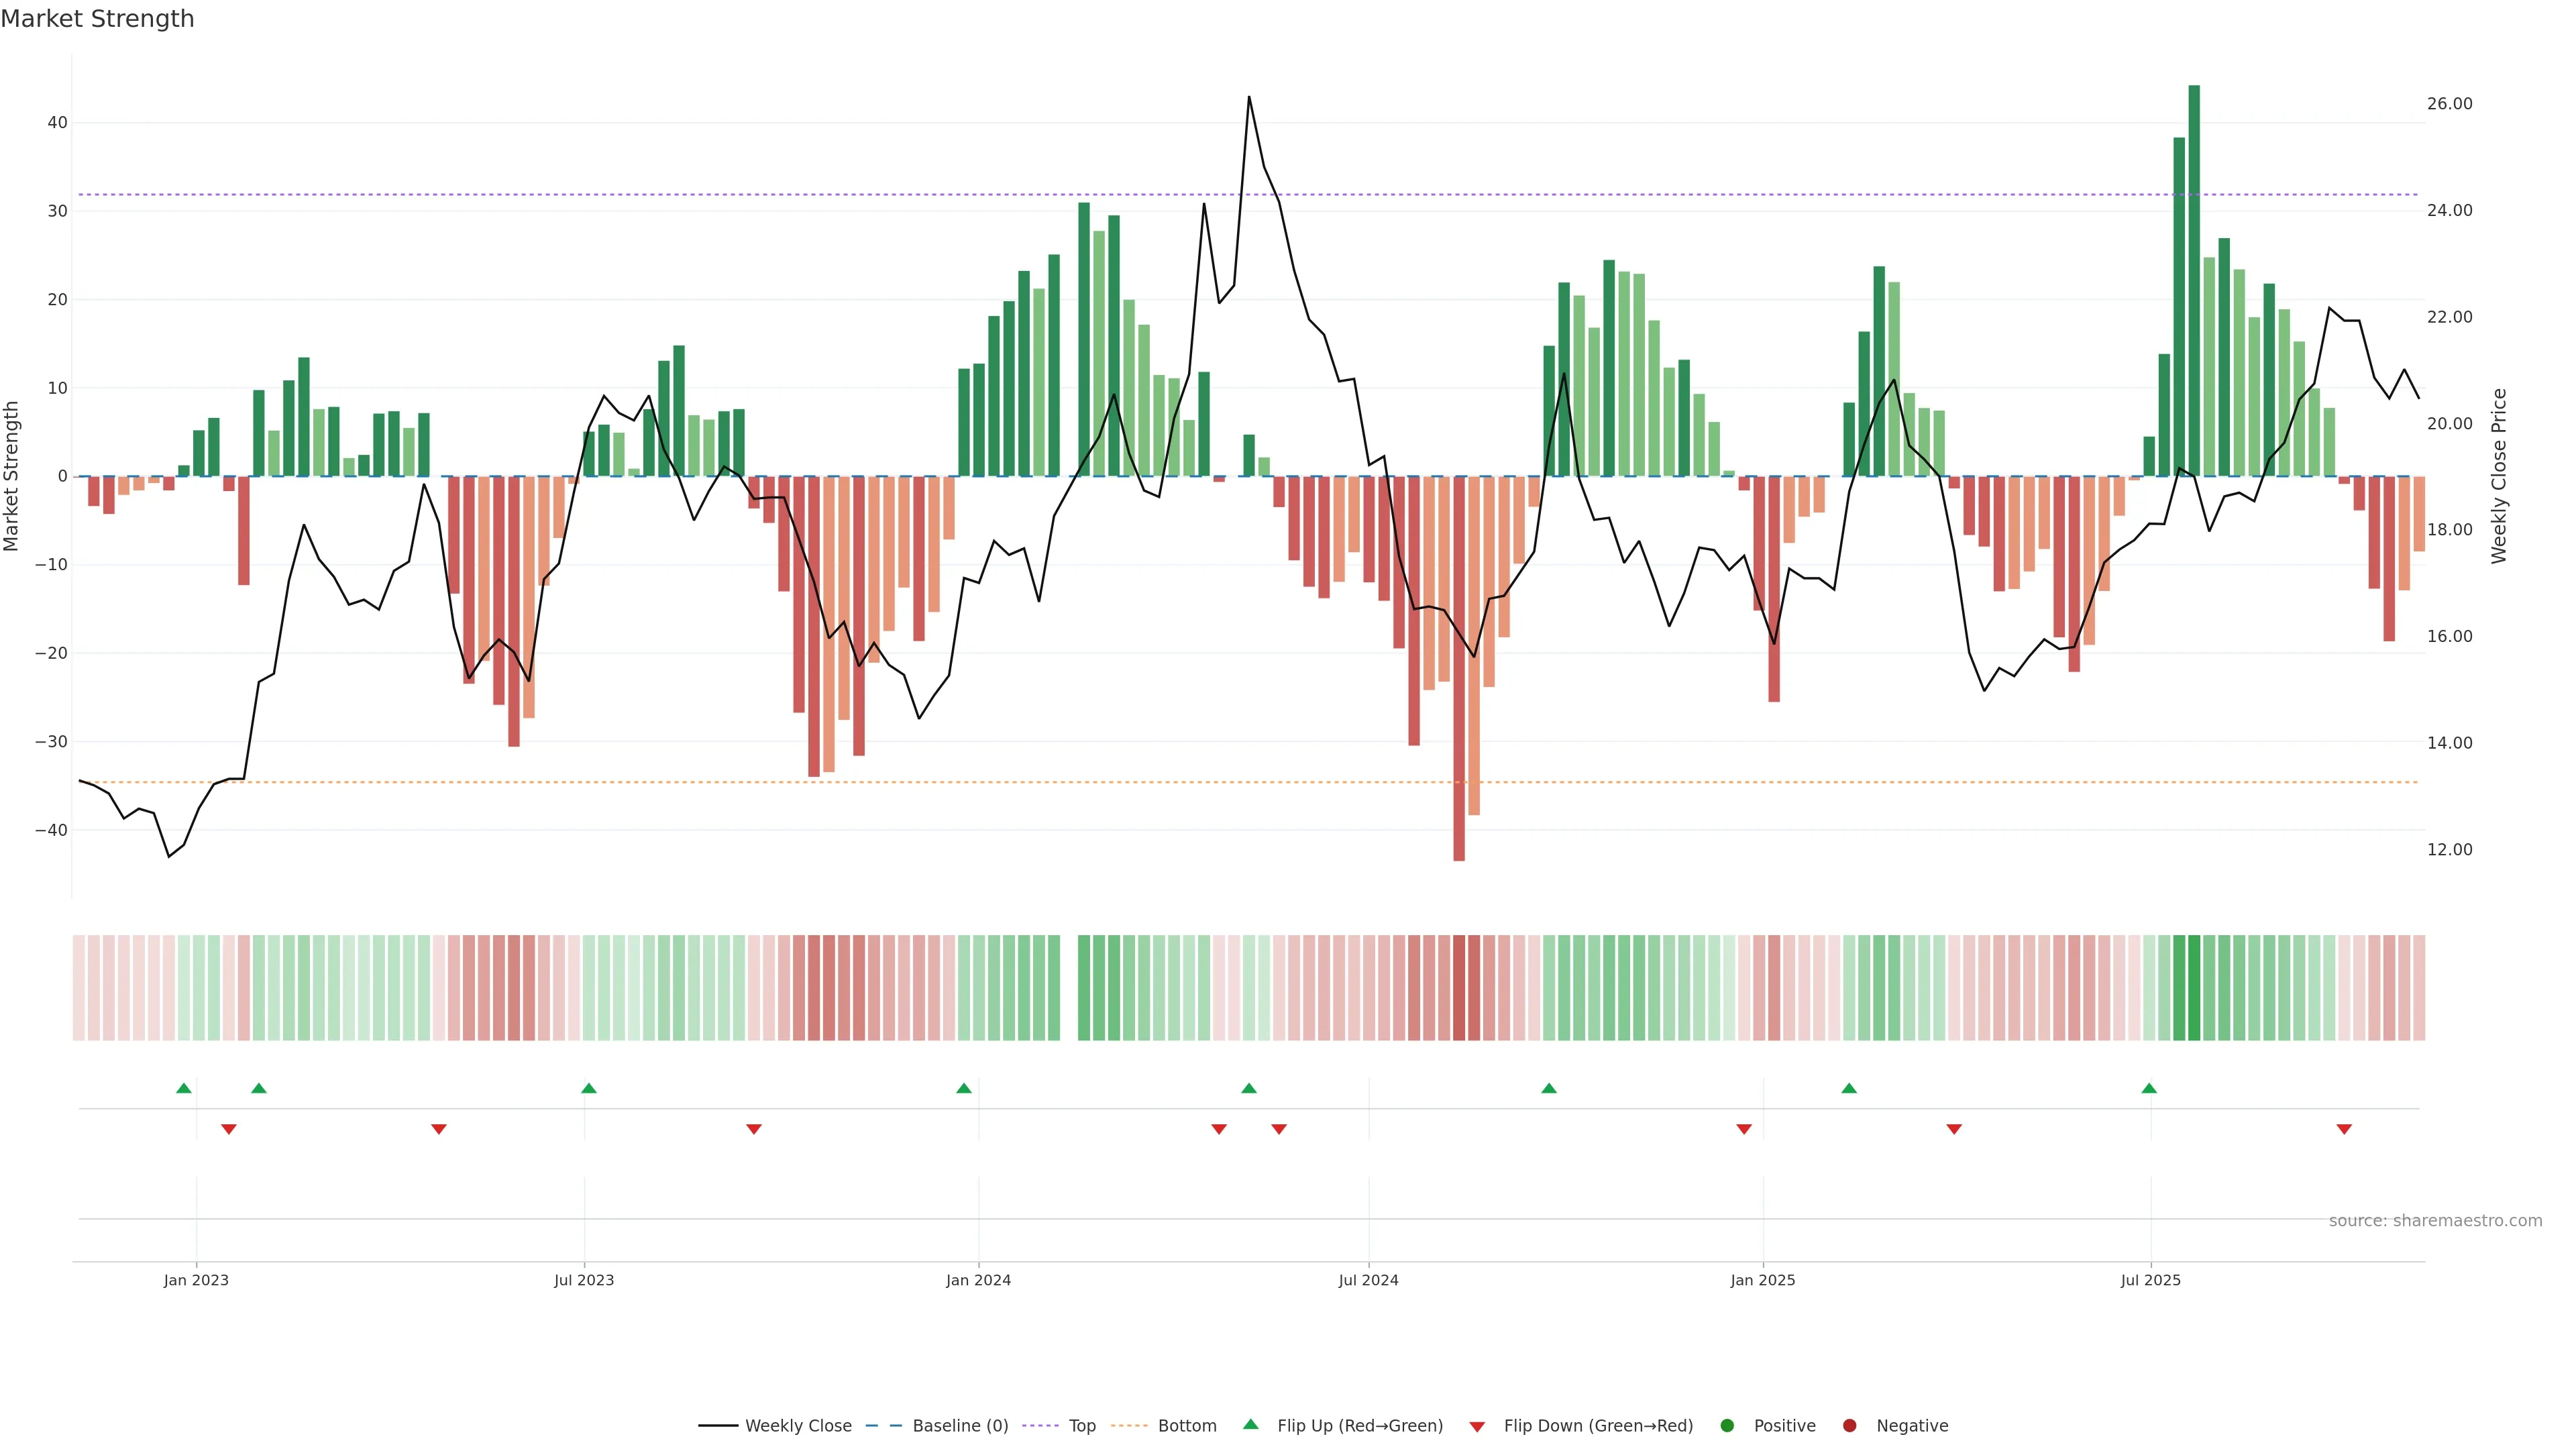Screen dimensions: 2576x1449
Task: Click the green flip-up triangle just before Jul 2025
Action: coord(2149,1088)
